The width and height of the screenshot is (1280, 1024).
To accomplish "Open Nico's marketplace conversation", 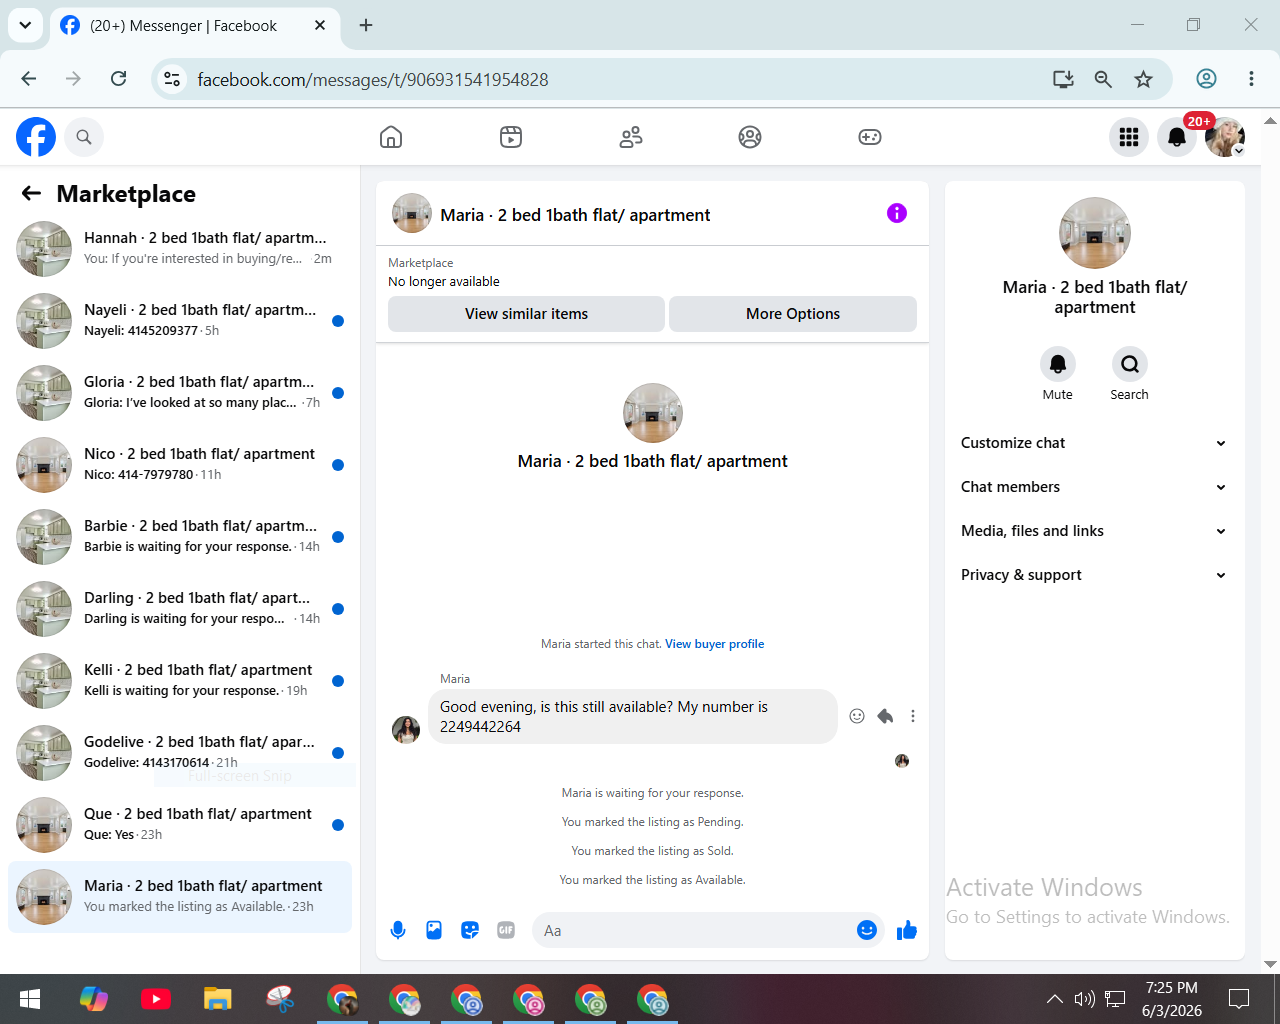I will [180, 465].
